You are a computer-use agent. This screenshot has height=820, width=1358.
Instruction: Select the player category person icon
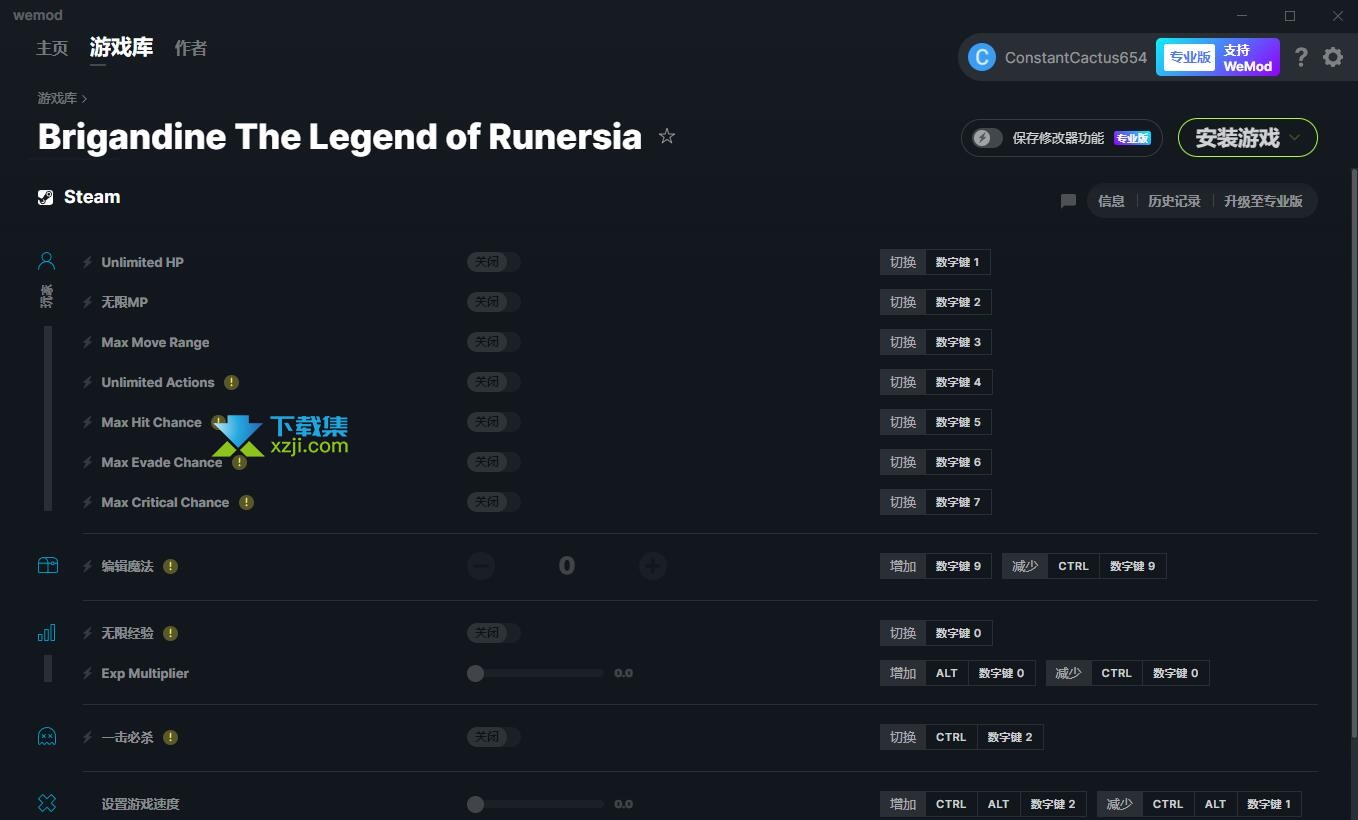46,262
